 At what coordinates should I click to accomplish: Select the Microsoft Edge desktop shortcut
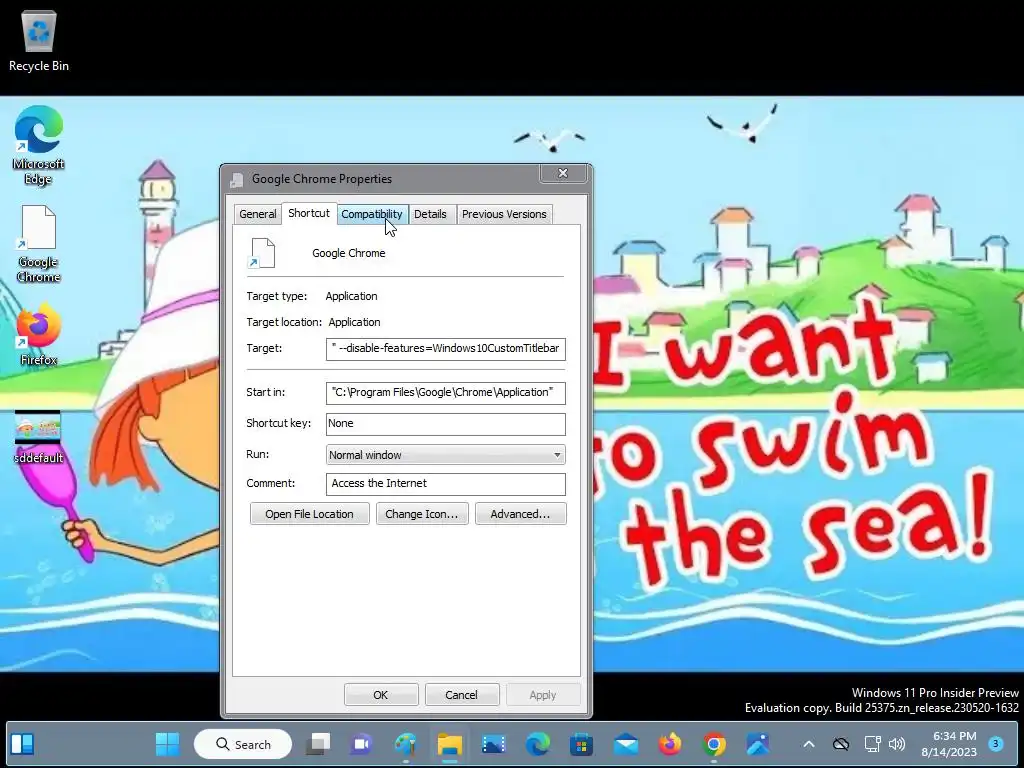pyautogui.click(x=39, y=145)
